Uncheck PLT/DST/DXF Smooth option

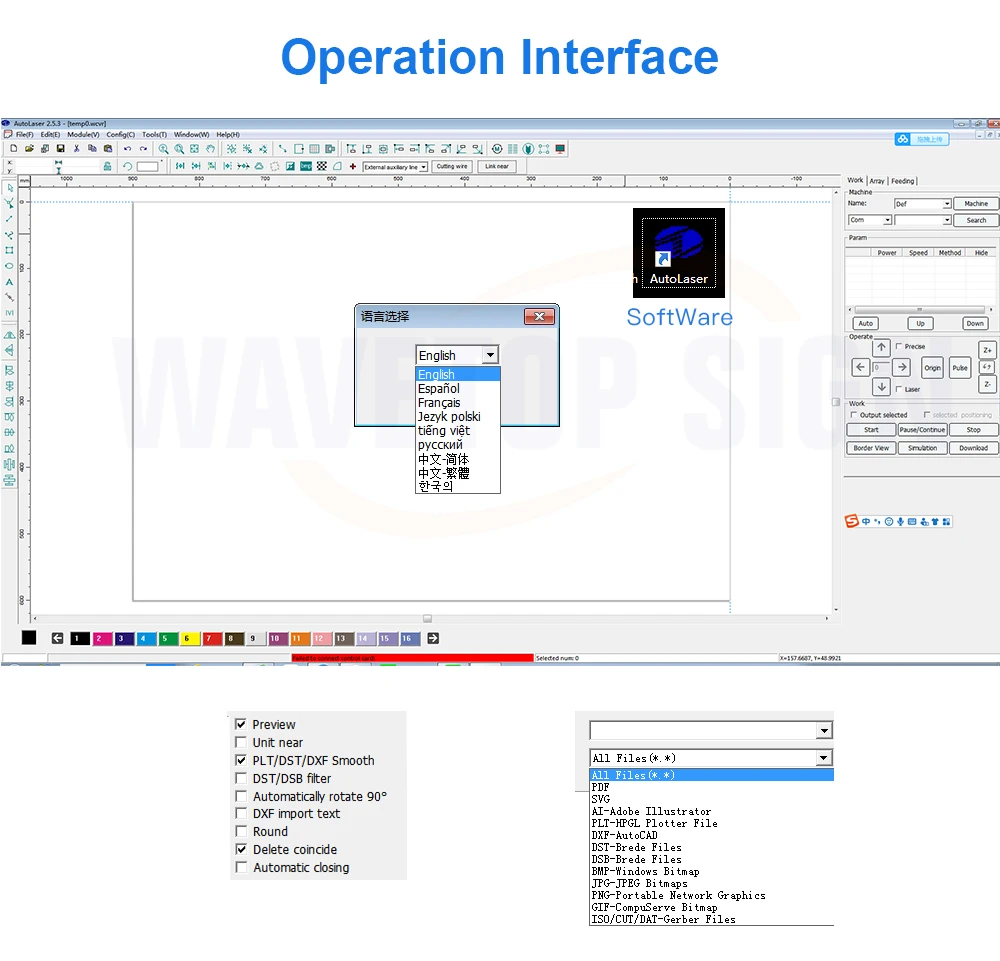click(x=241, y=760)
